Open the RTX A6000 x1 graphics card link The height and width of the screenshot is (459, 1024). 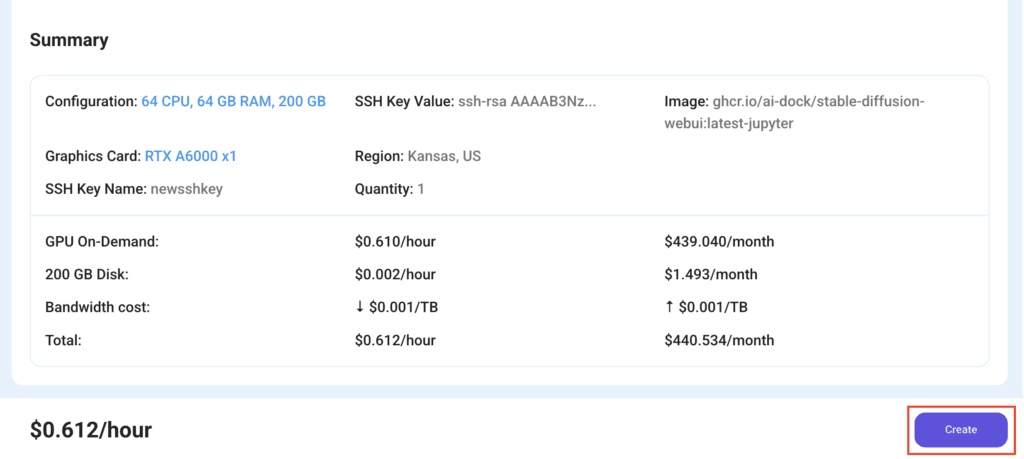(x=191, y=156)
